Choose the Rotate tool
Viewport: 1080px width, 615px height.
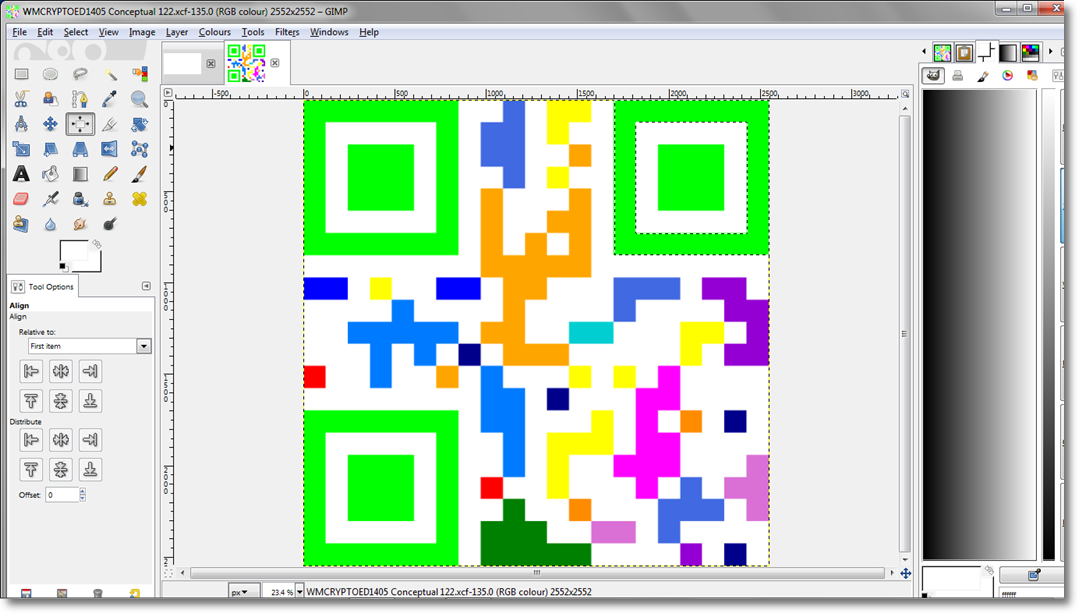point(139,124)
